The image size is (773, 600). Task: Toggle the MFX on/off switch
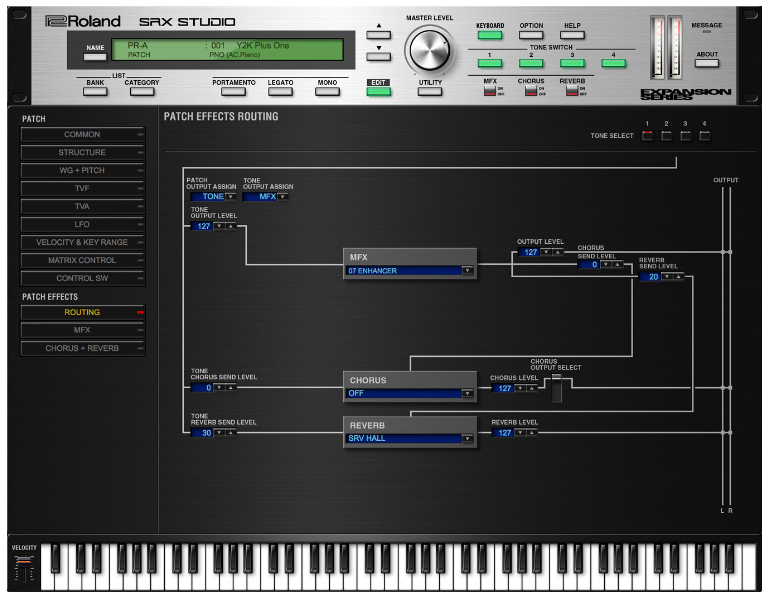click(x=490, y=91)
